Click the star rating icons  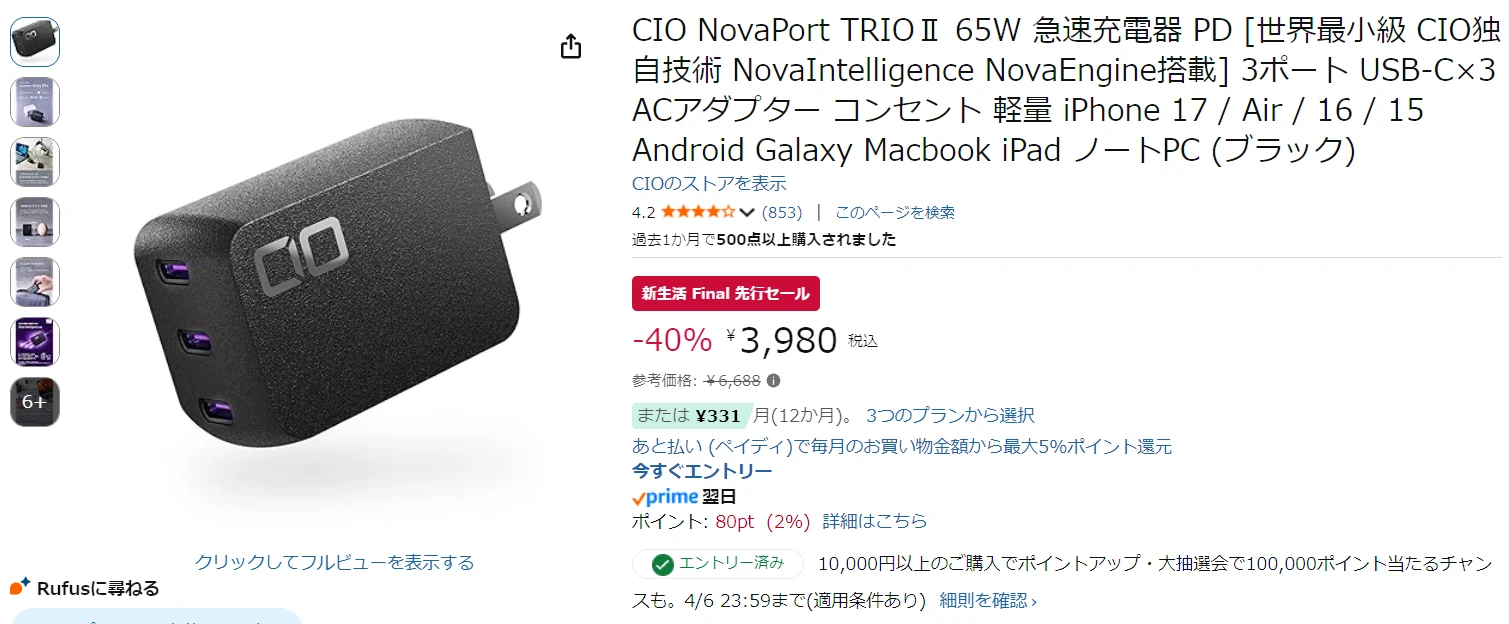click(697, 212)
